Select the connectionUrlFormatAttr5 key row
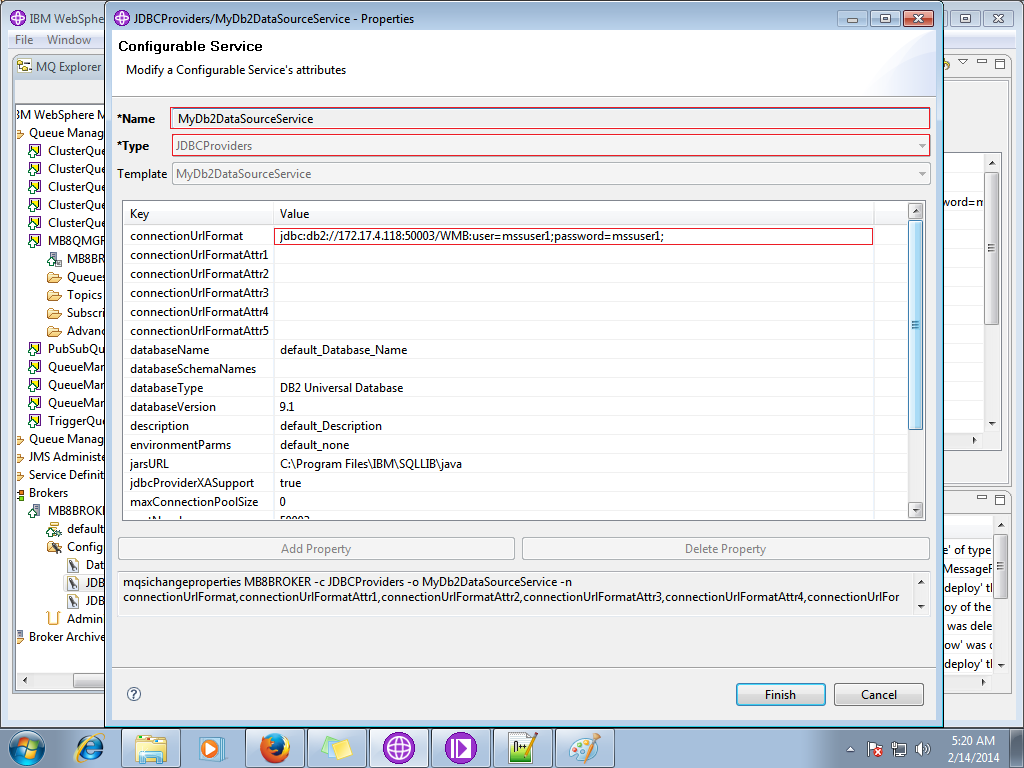1024x768 pixels. 199,330
